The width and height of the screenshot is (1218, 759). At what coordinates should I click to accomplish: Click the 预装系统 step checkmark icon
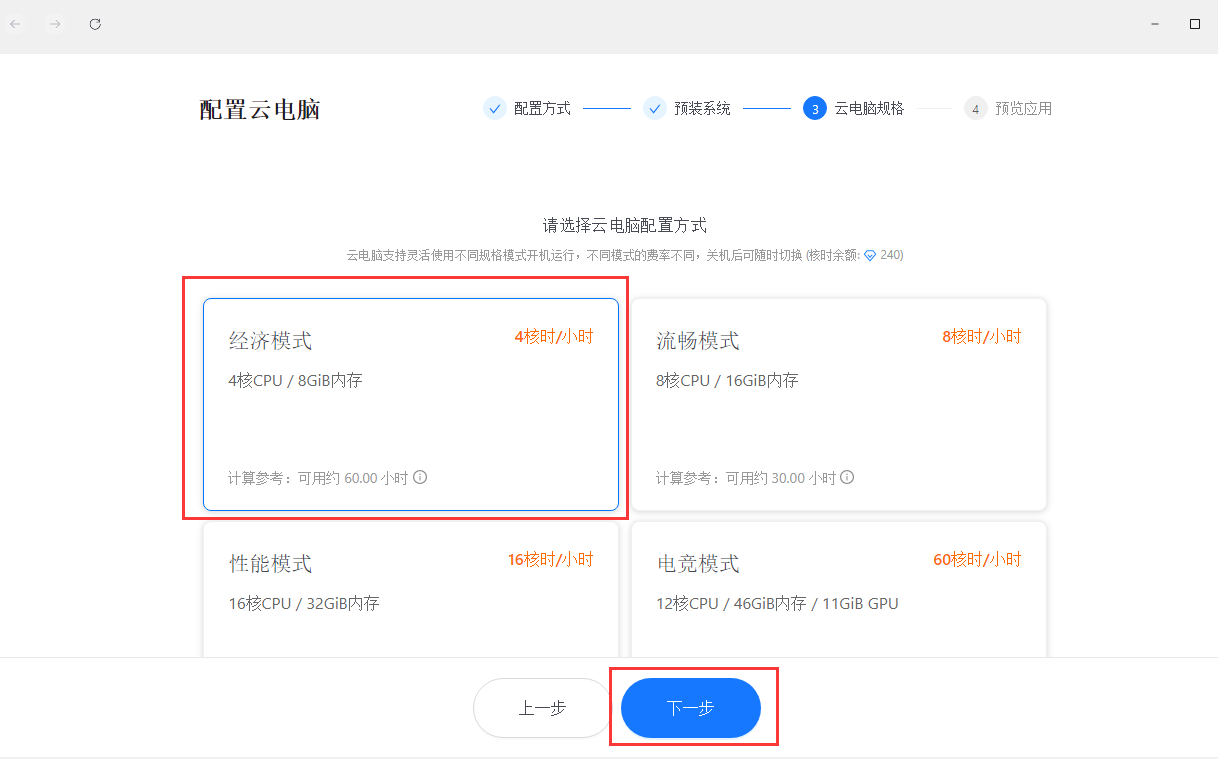pyautogui.click(x=655, y=108)
